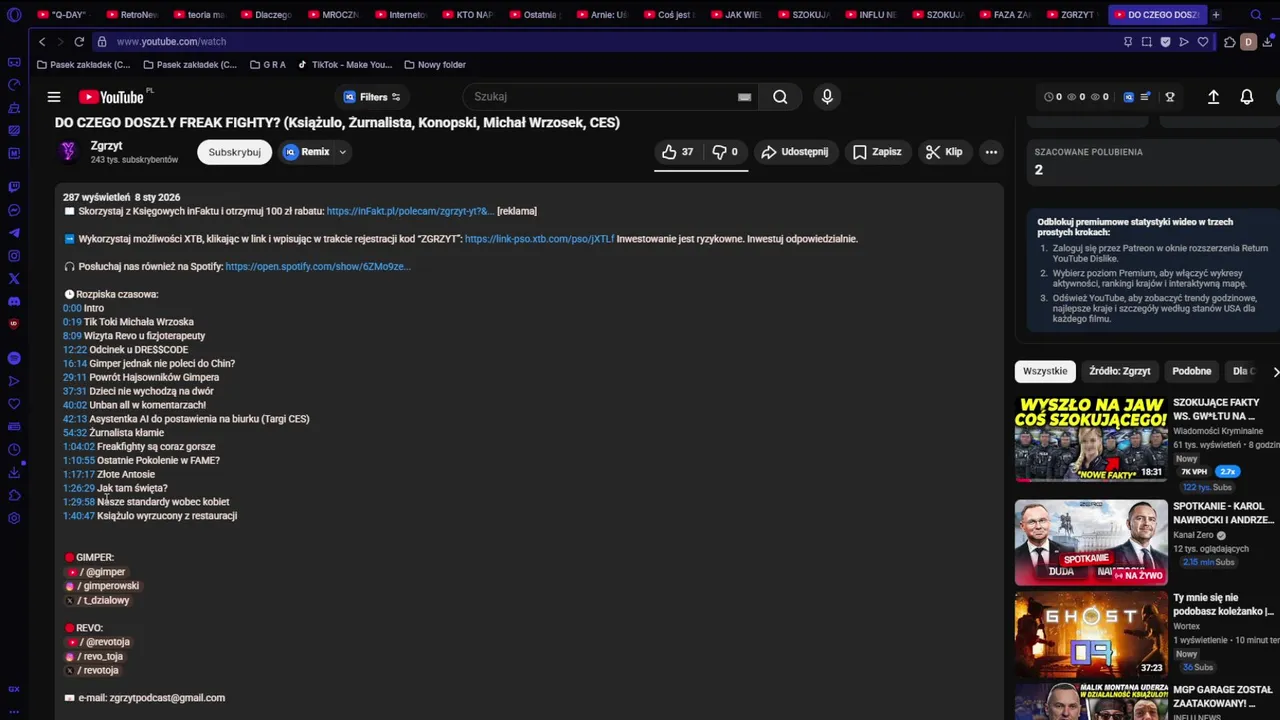Save video with Zapisz button
The image size is (1280, 720).
(877, 152)
